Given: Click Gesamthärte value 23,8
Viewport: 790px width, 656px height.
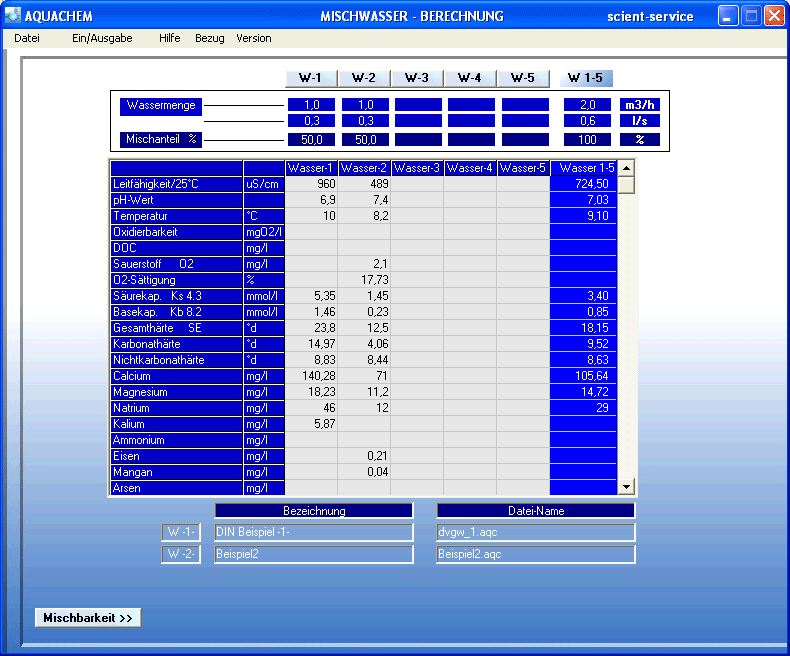Looking at the screenshot, I should point(311,328).
